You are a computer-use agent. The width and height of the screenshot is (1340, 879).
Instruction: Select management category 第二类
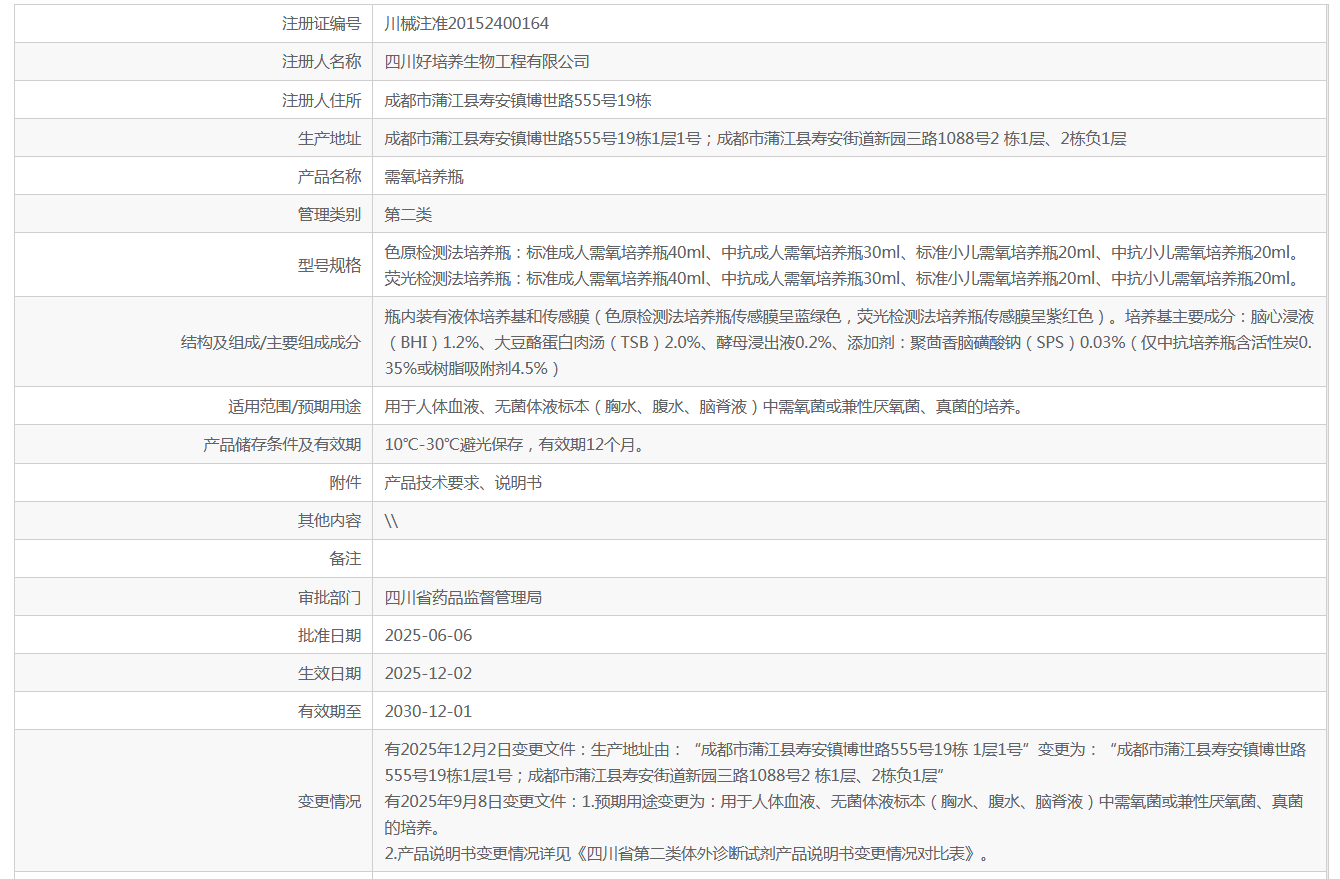[x=408, y=214]
